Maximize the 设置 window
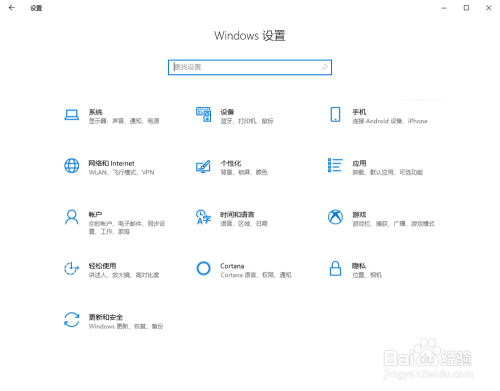 tap(466, 8)
